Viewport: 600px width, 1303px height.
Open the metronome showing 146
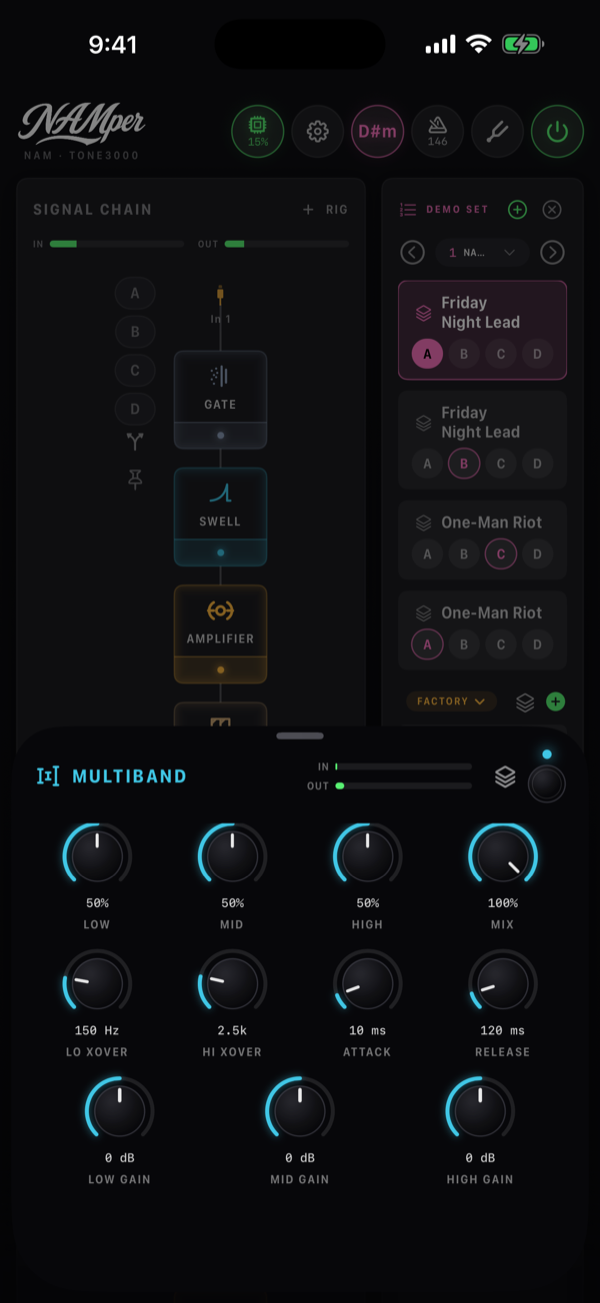[438, 131]
